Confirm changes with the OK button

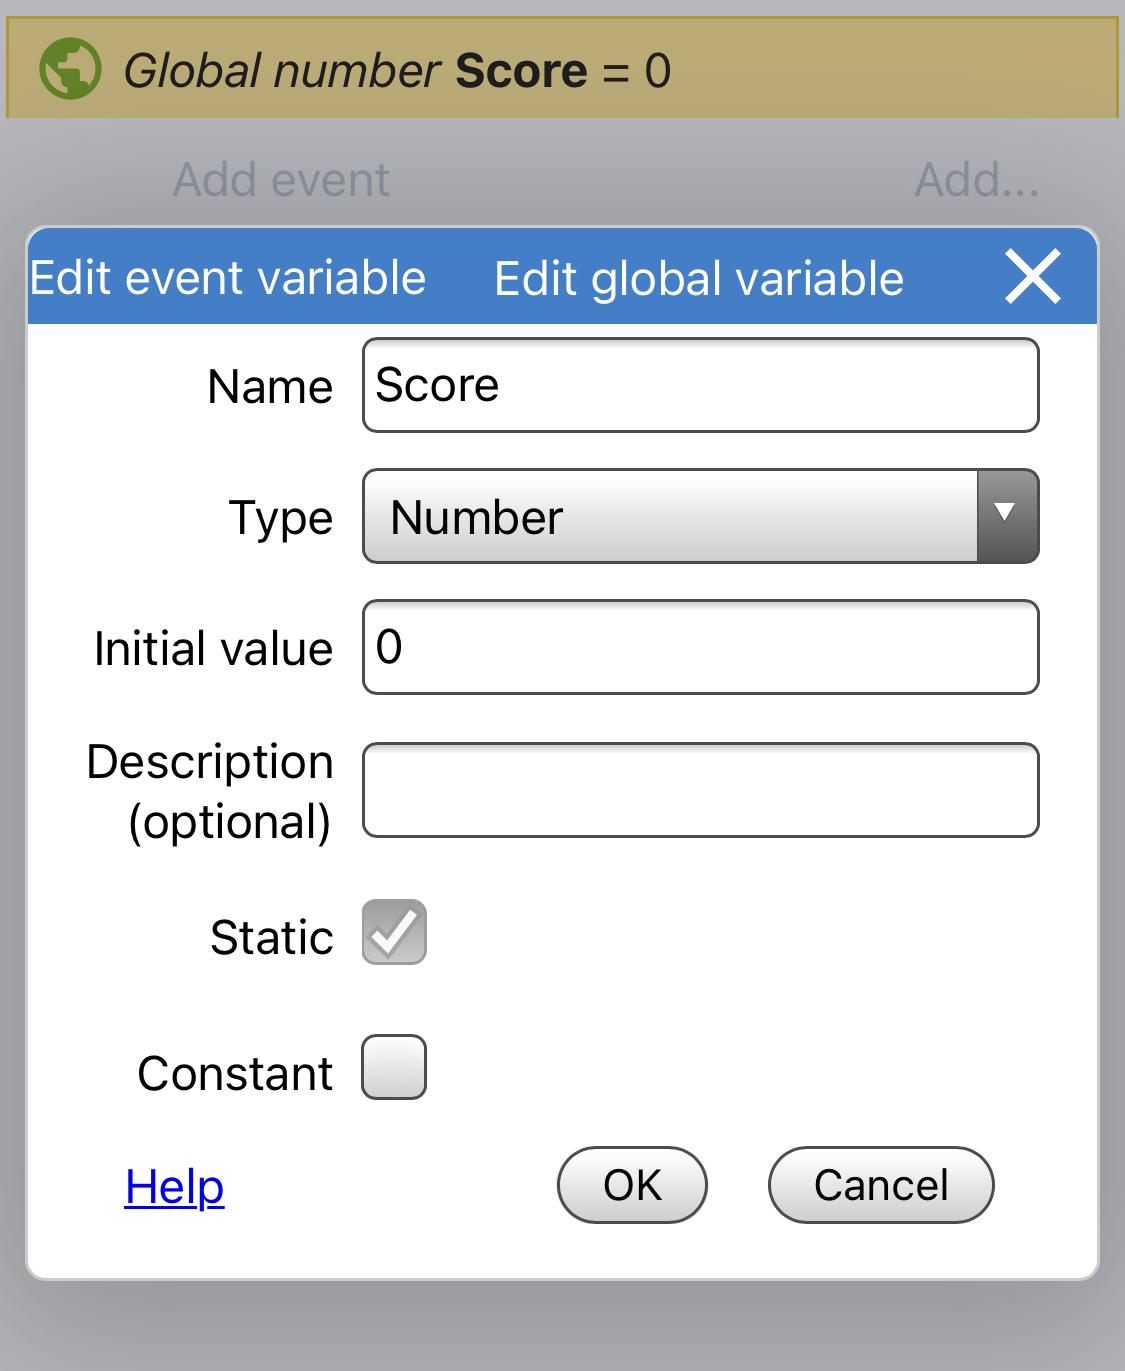pyautogui.click(x=632, y=1185)
